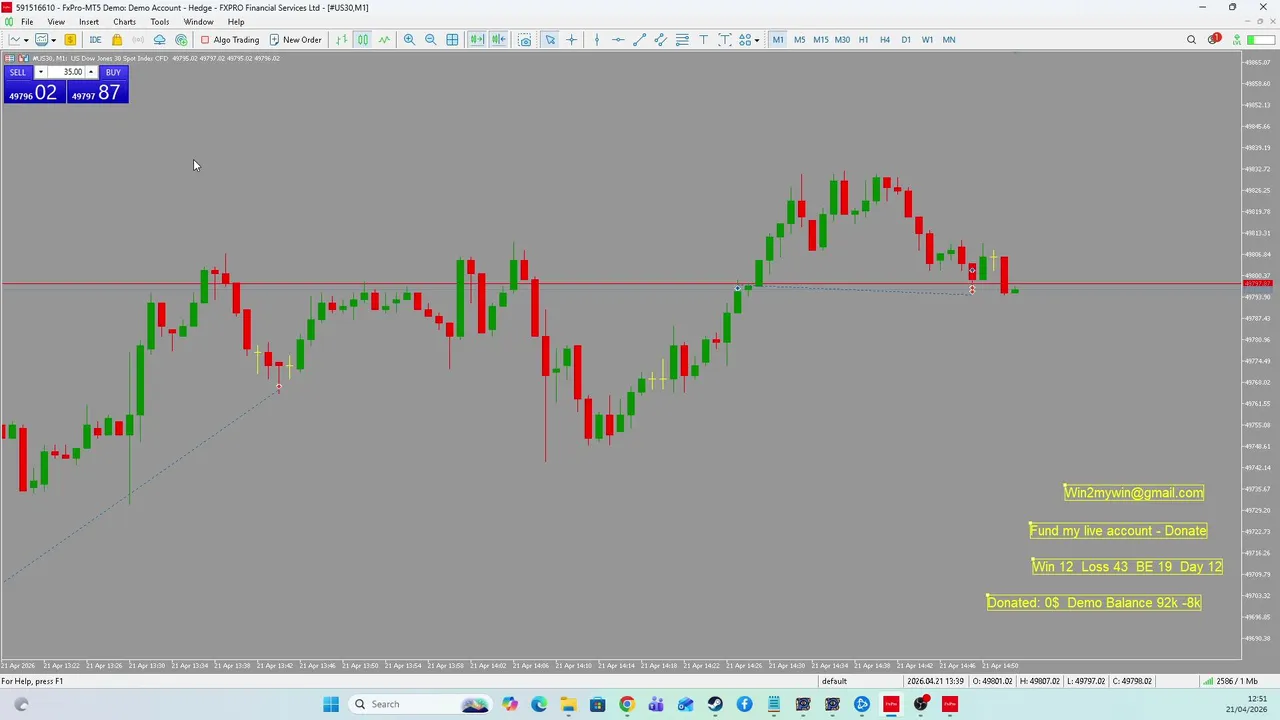
Task: Take chart screenshot with camera icon
Action: tap(525, 40)
